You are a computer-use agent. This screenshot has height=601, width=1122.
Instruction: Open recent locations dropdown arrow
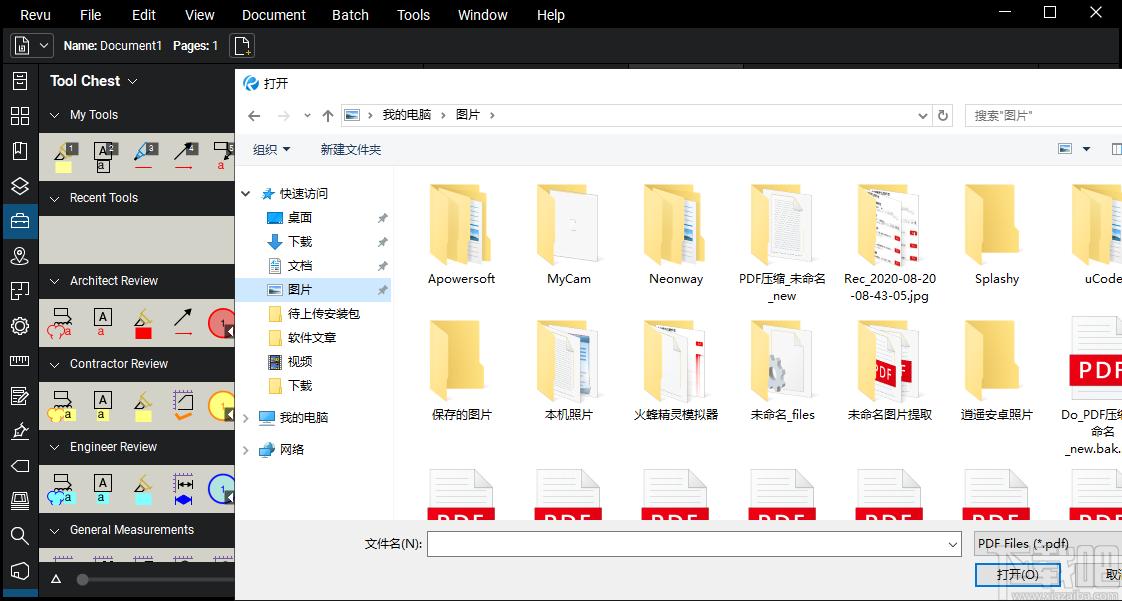coord(307,116)
